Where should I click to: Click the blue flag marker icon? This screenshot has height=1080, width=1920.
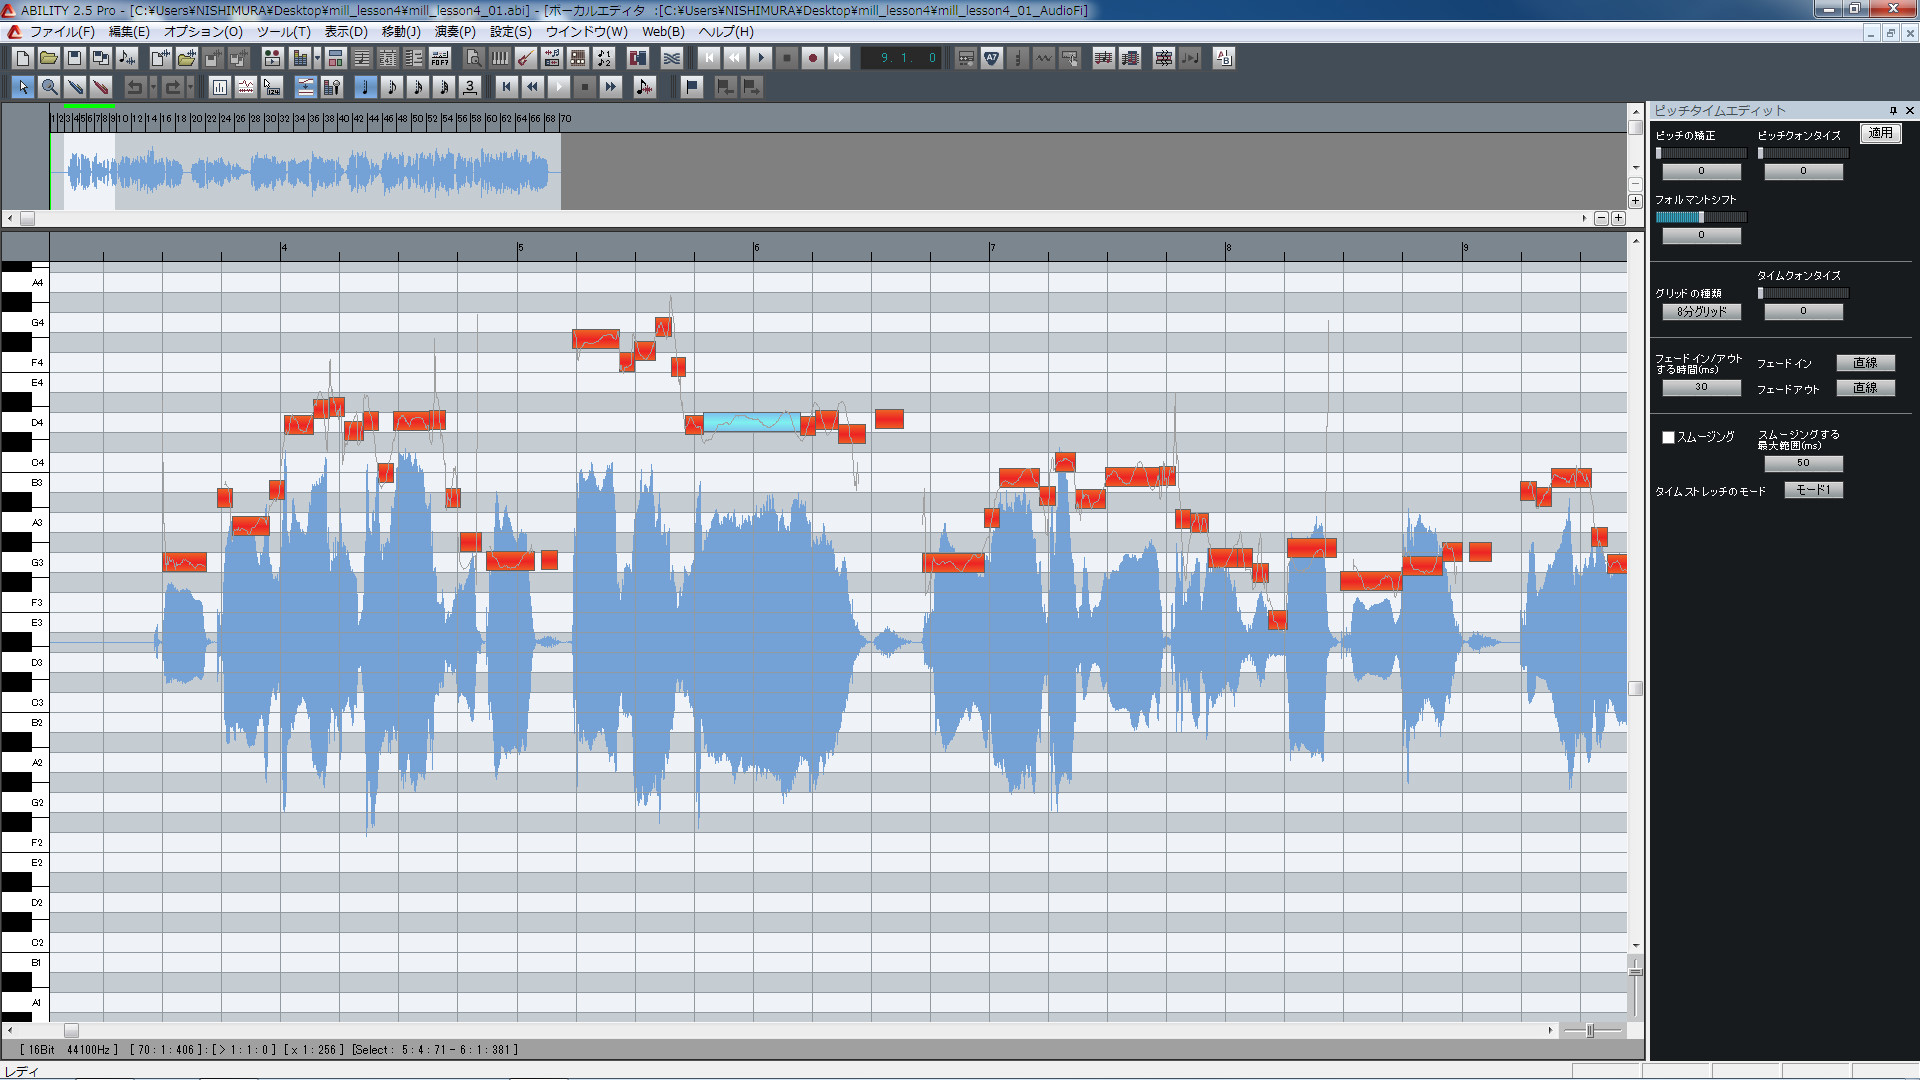coord(692,87)
